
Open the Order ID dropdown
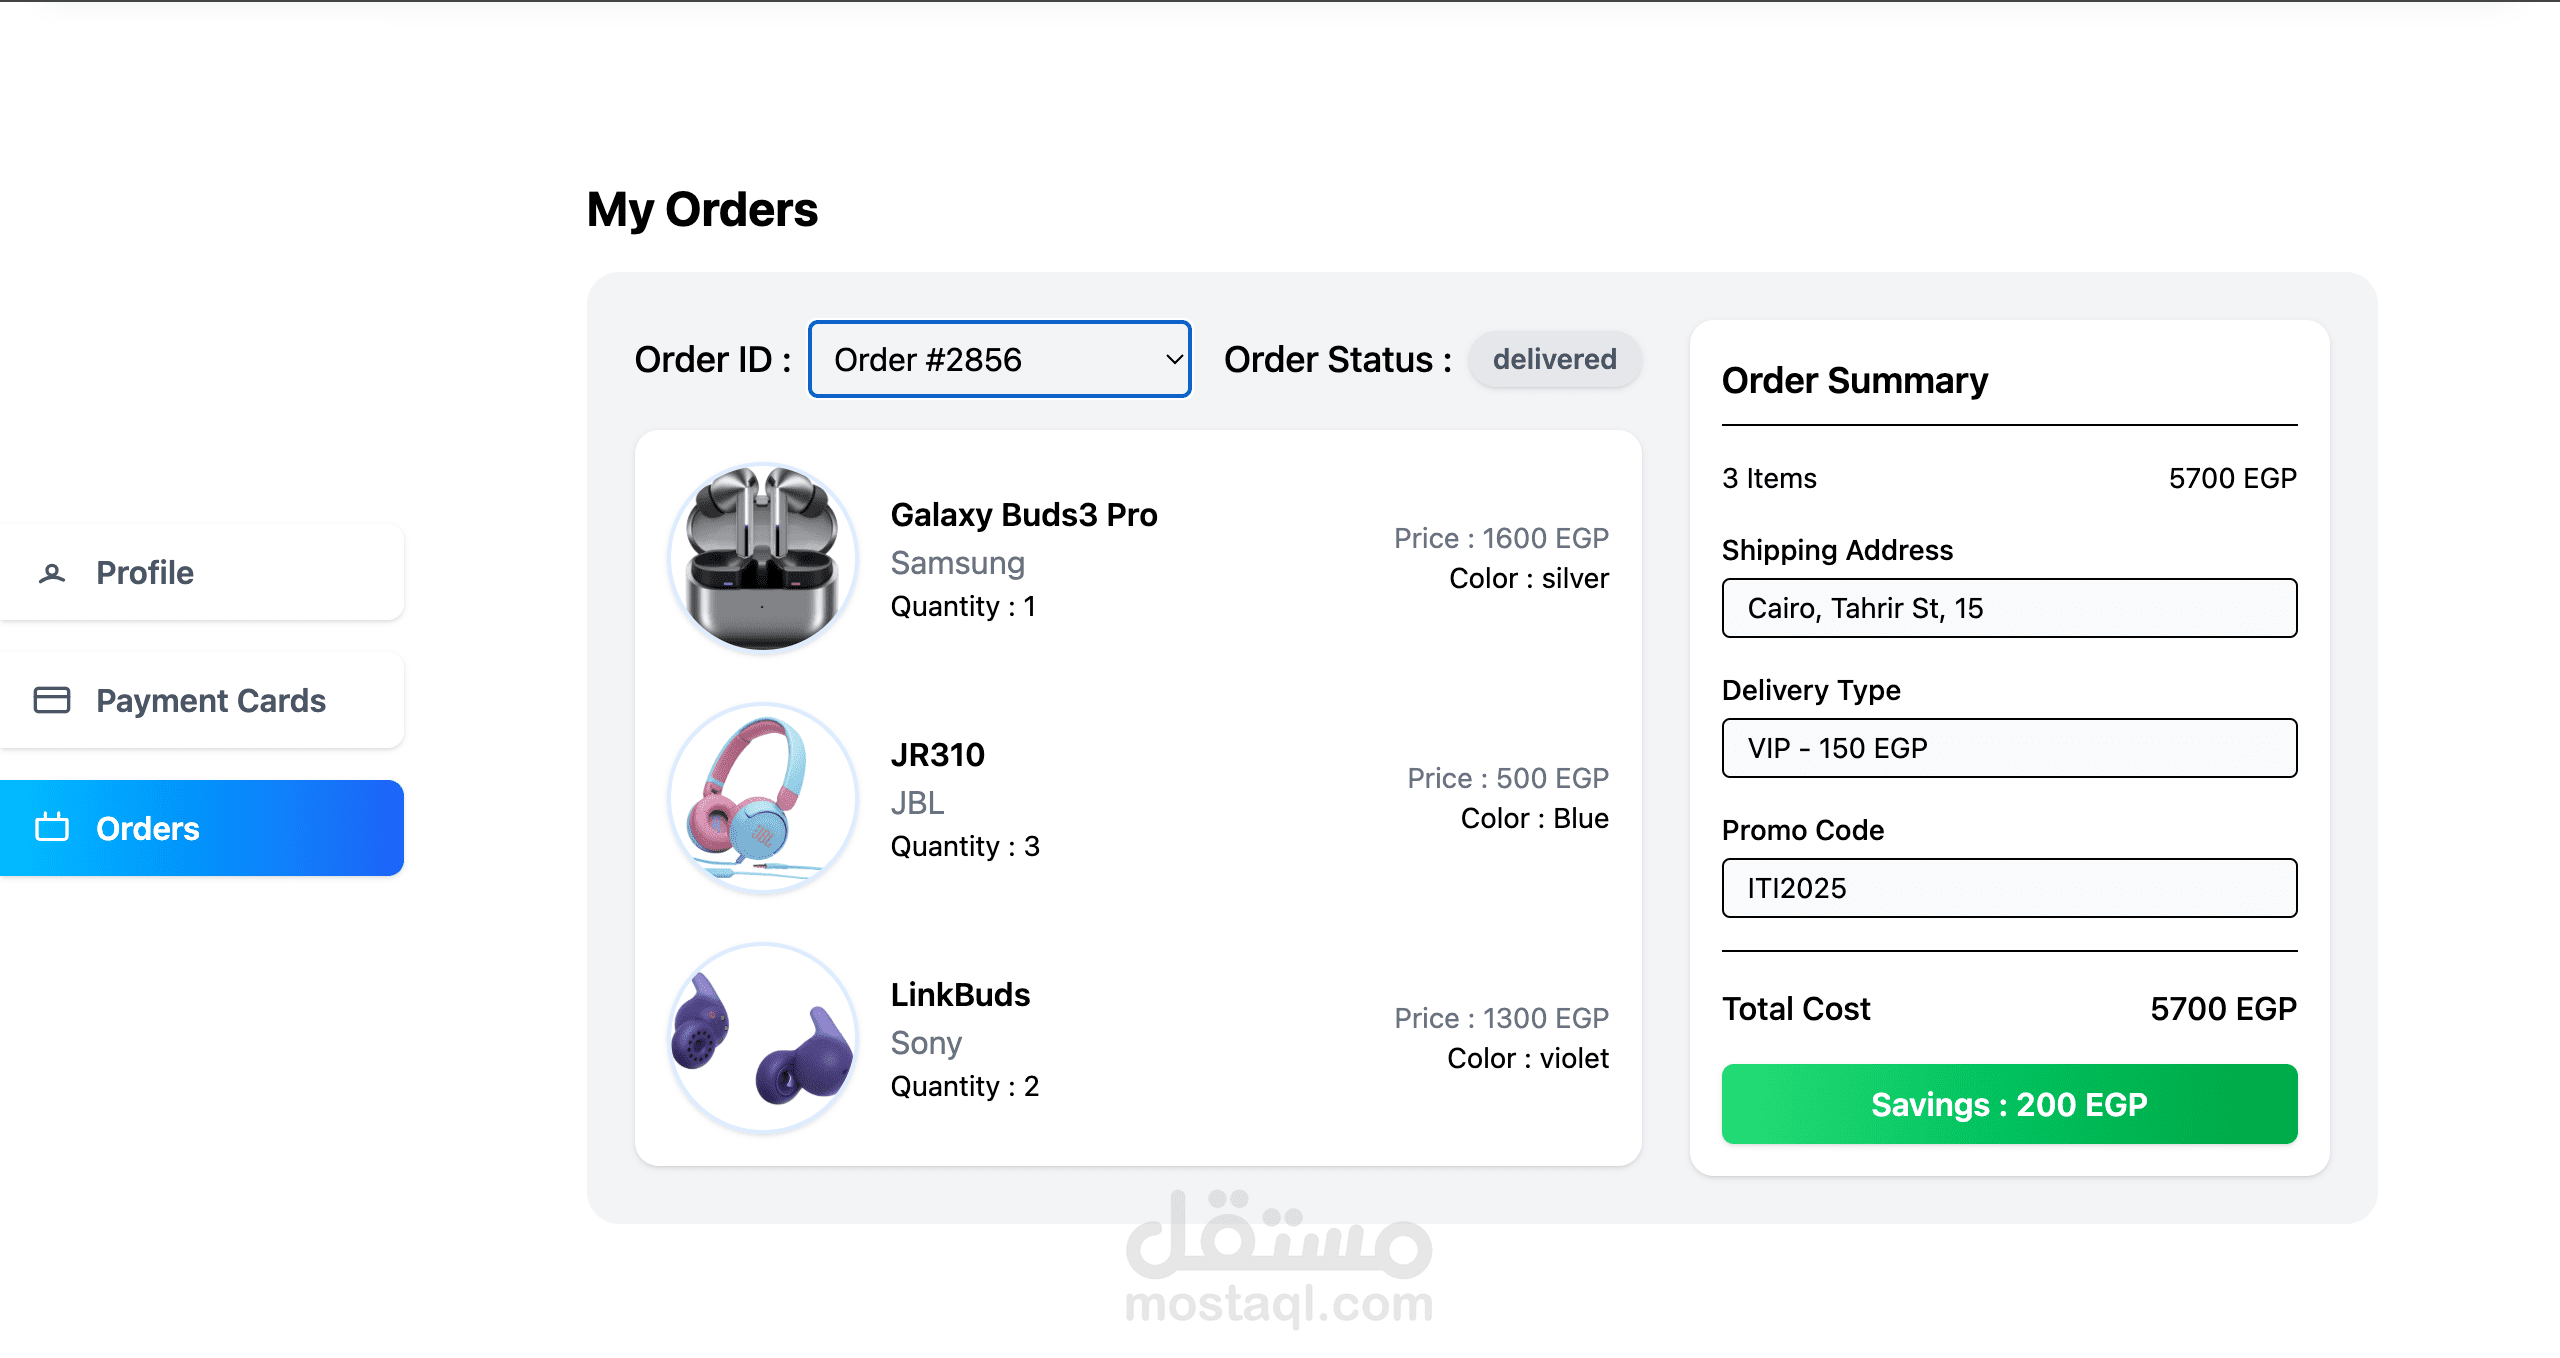click(998, 359)
